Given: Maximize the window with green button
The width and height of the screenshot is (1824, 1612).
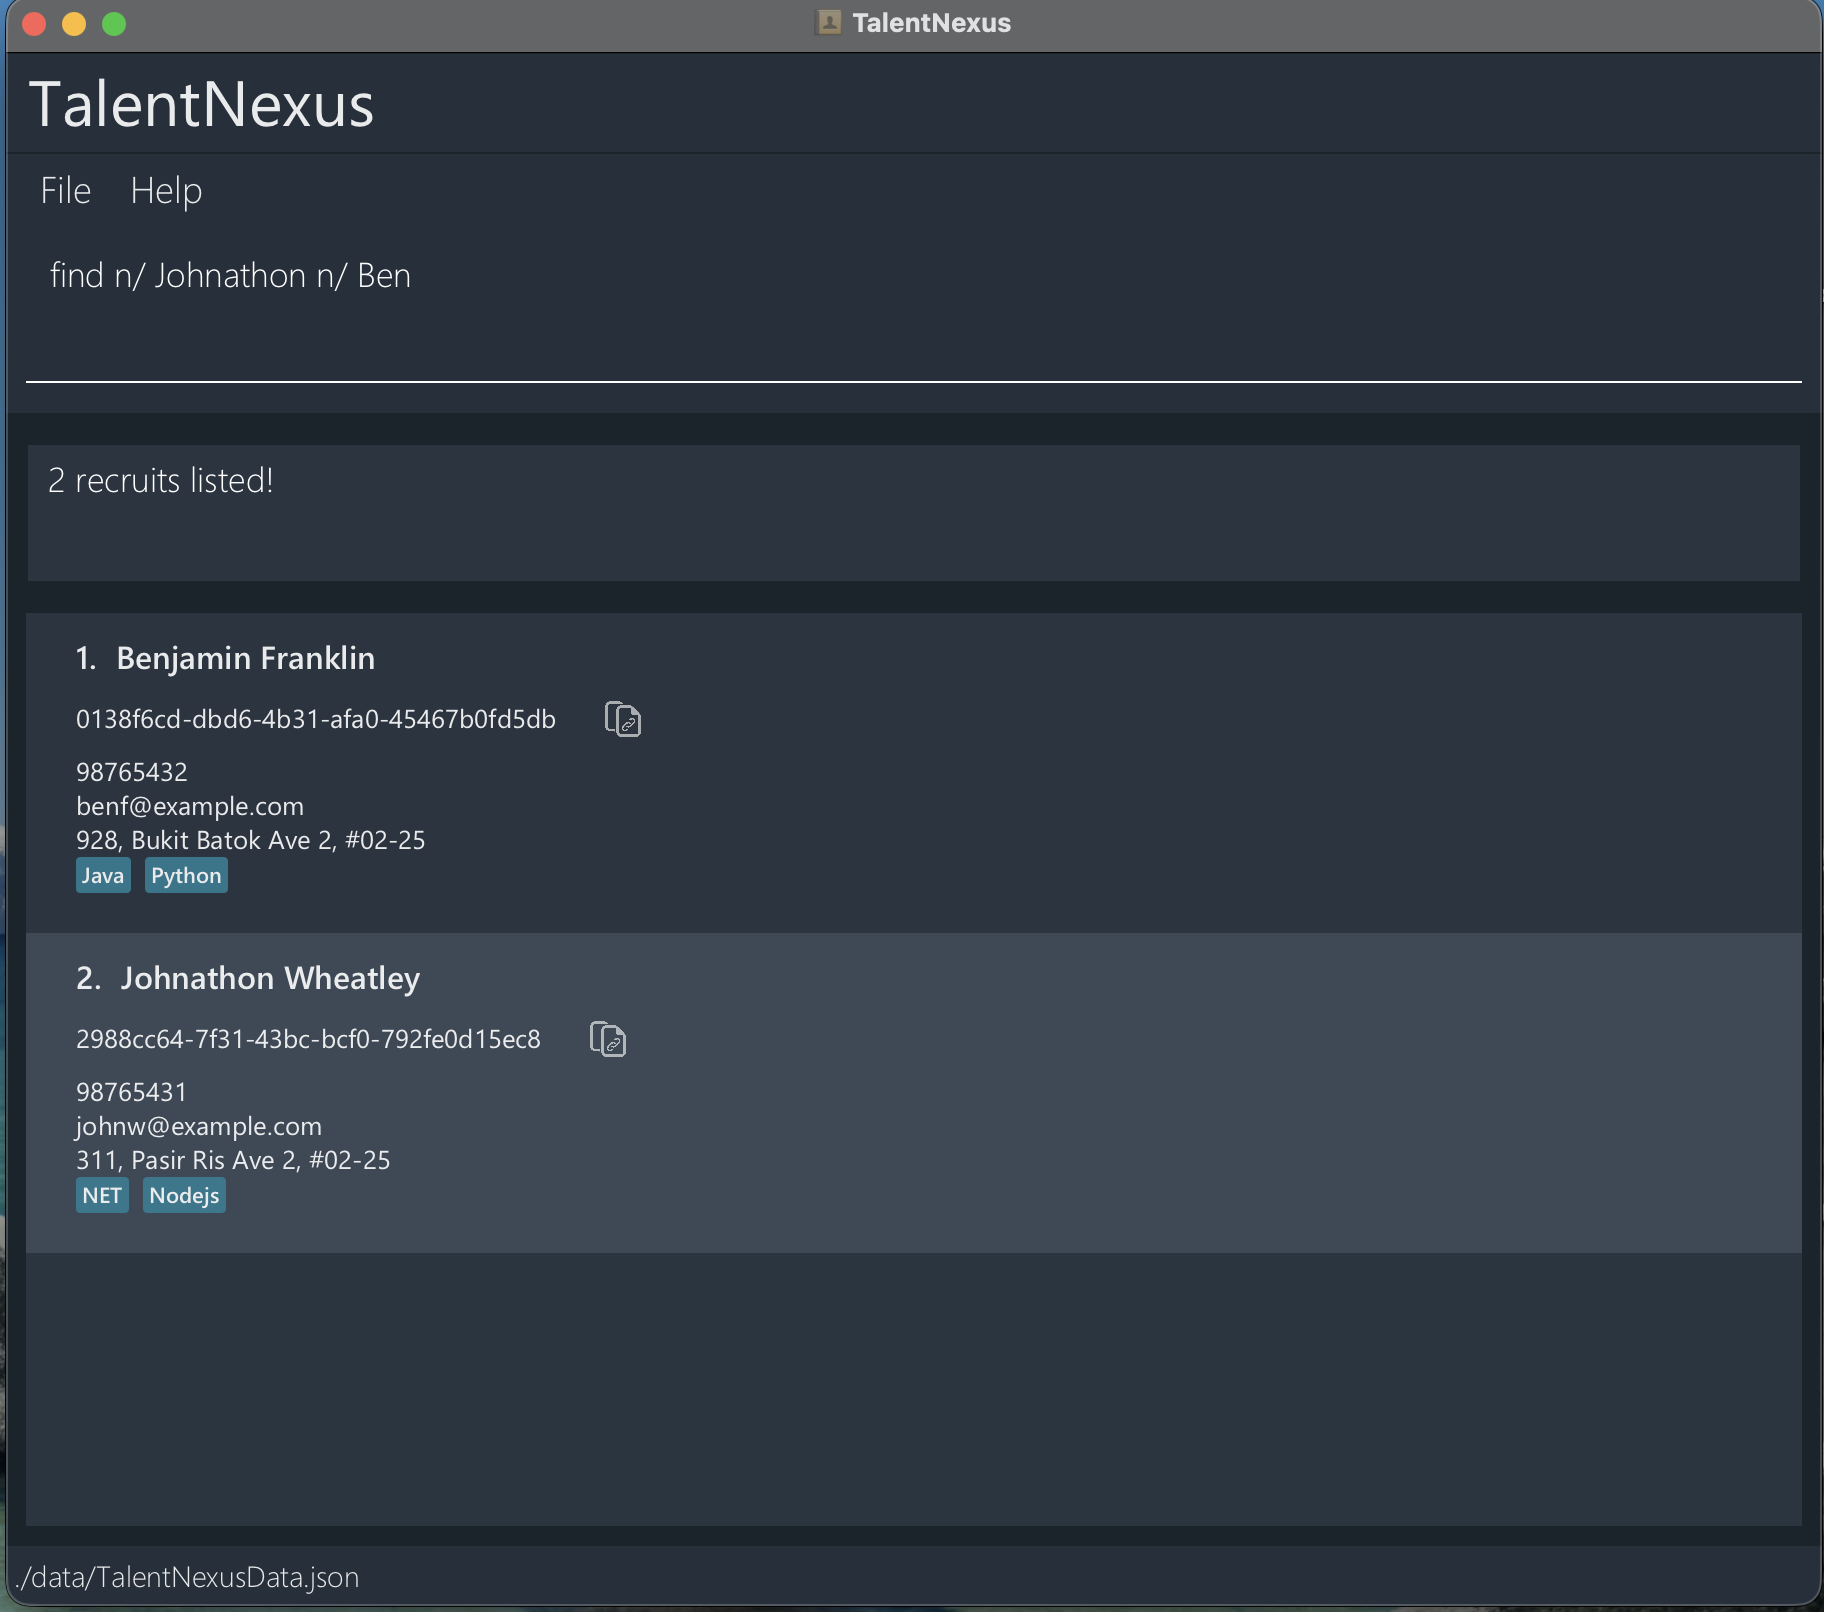Looking at the screenshot, I should (114, 23).
